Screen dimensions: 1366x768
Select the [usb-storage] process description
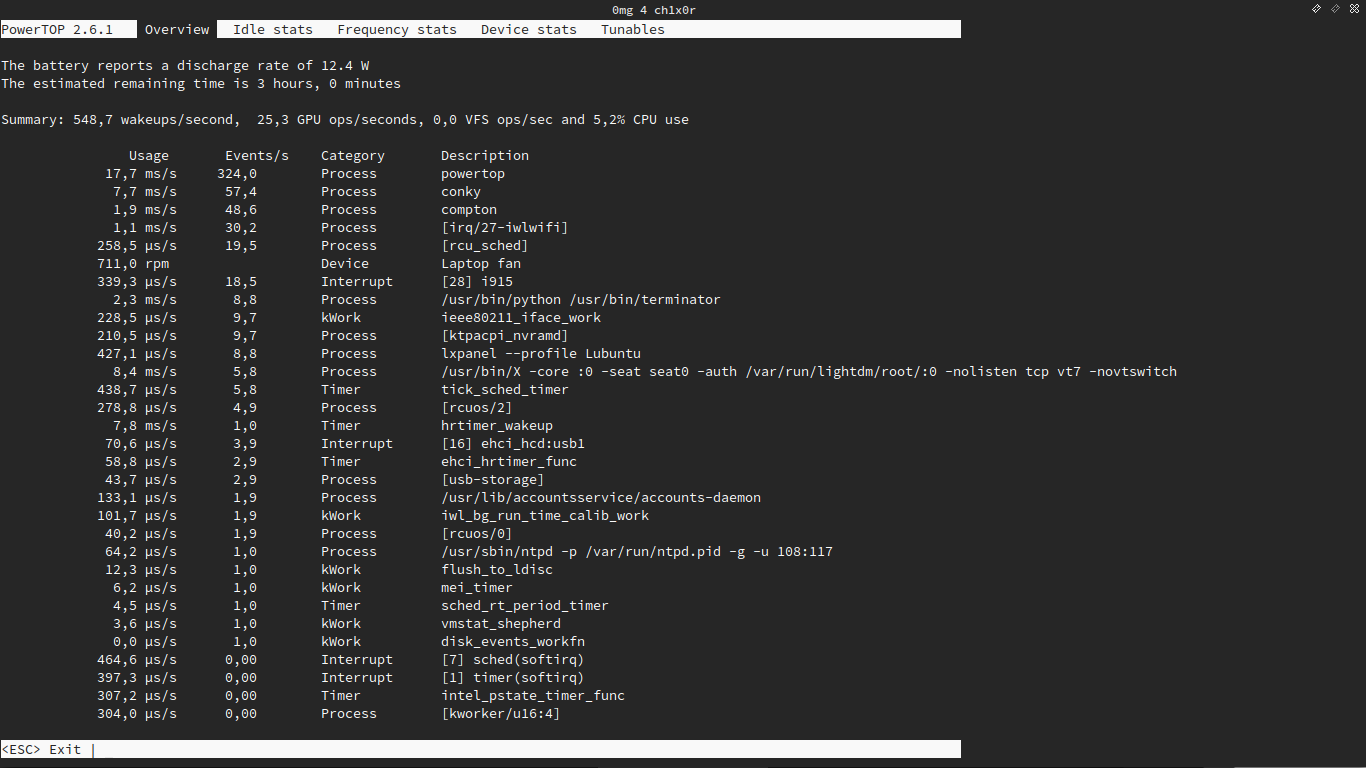click(x=493, y=479)
